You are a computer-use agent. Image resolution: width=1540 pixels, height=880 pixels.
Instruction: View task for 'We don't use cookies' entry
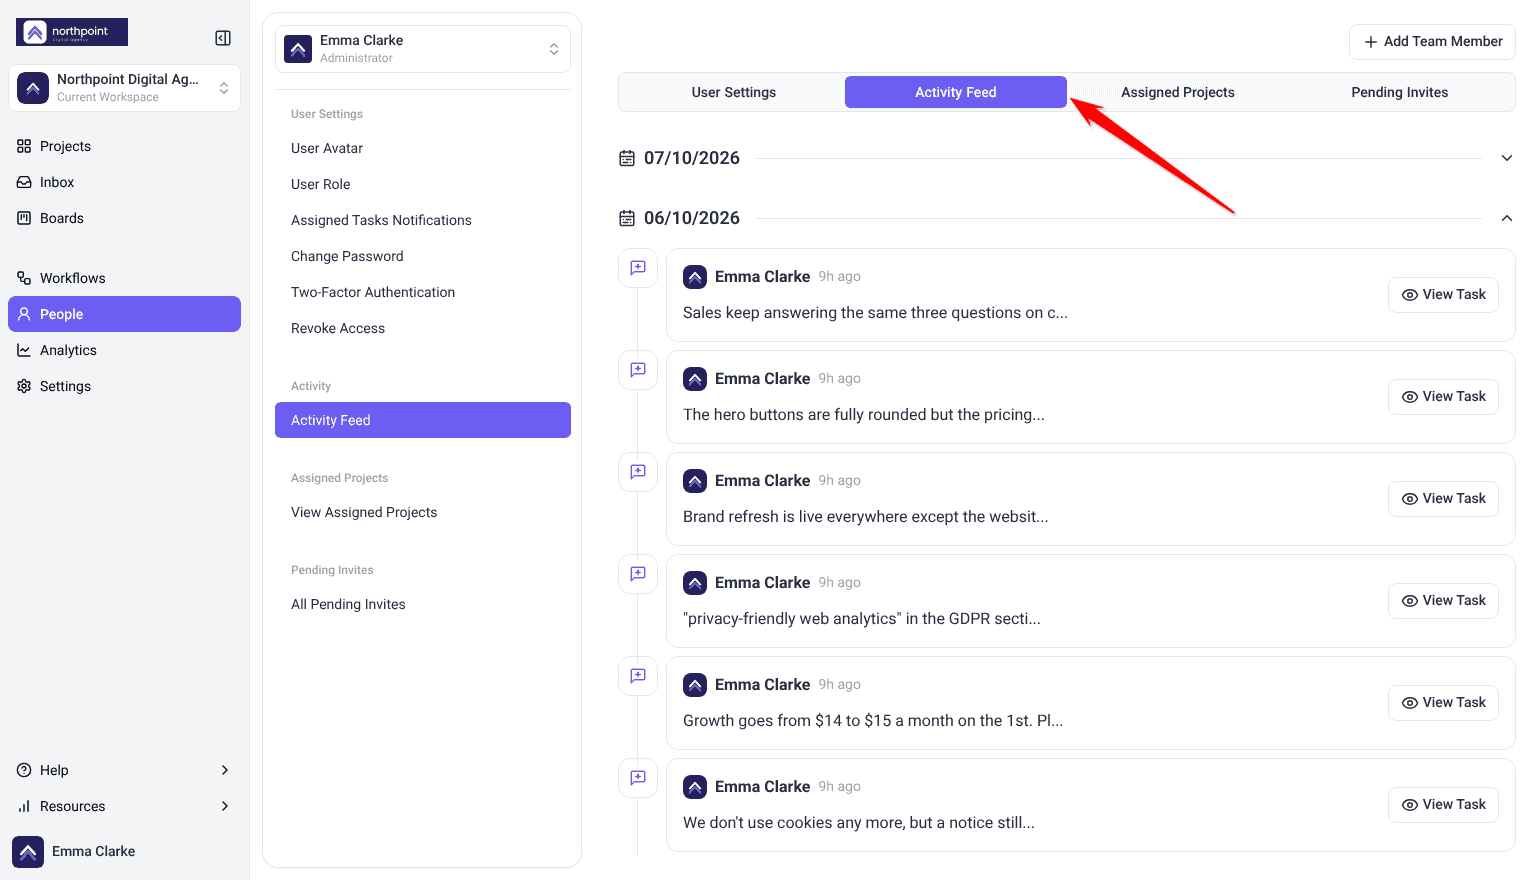pos(1443,805)
